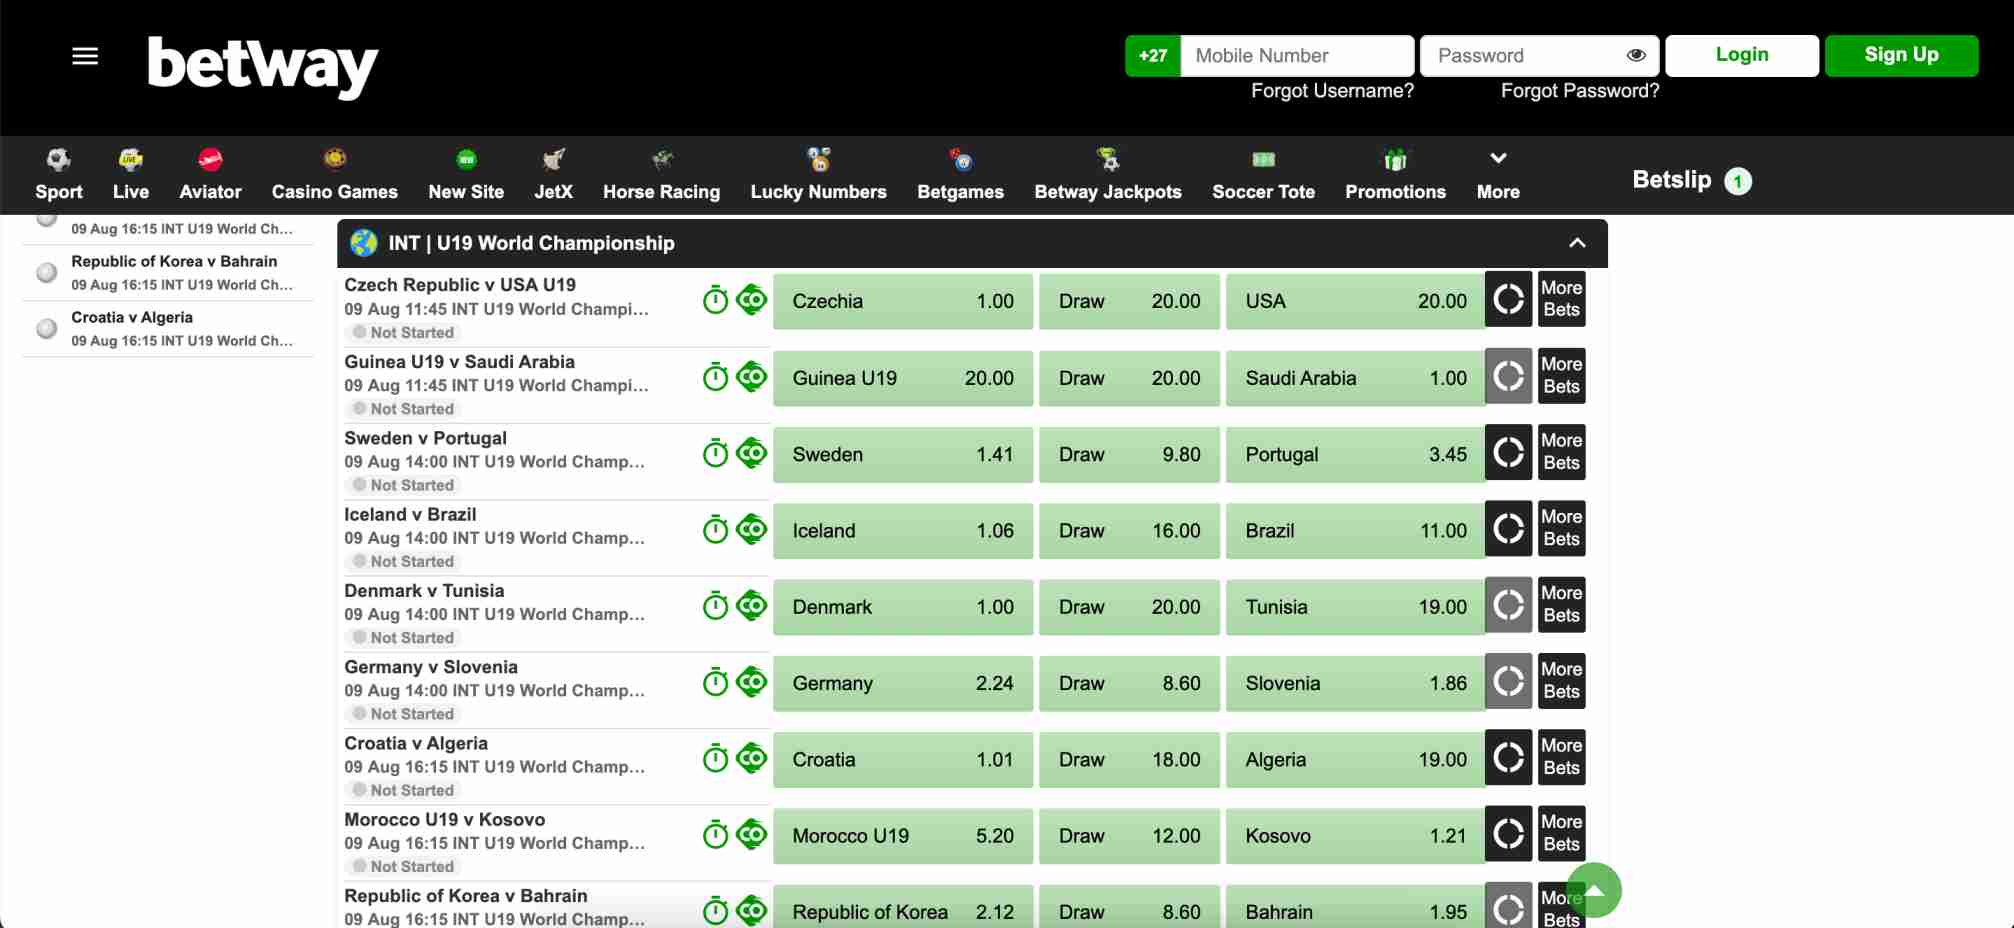The height and width of the screenshot is (928, 2014).
Task: Open More Bets for Germany v Slovenia
Action: 1561,681
